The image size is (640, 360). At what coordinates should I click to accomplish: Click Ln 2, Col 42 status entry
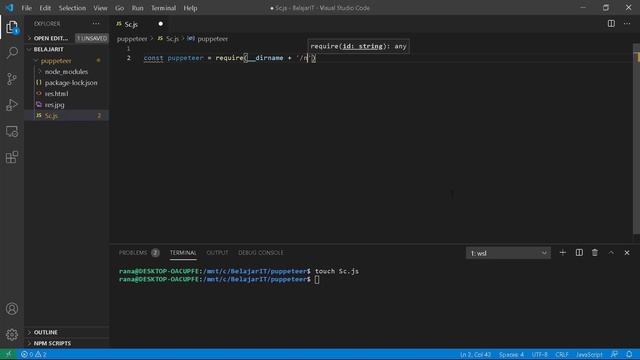pos(475,354)
